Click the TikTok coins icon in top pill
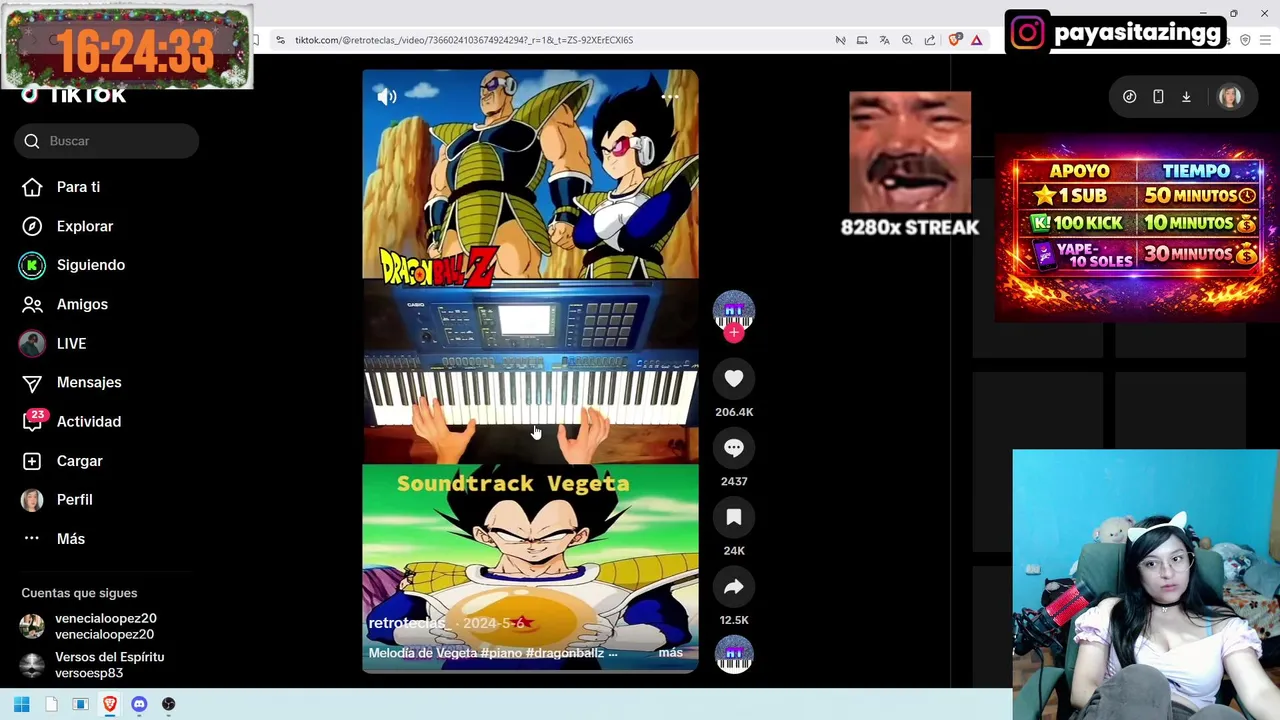Viewport: 1280px width, 720px height. coord(1129,97)
